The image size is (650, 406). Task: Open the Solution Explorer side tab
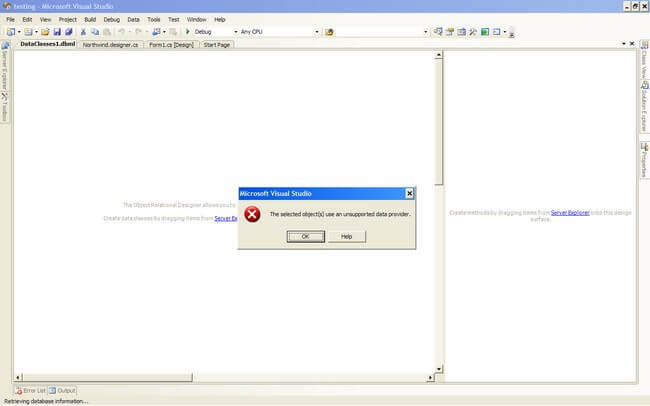pos(644,107)
